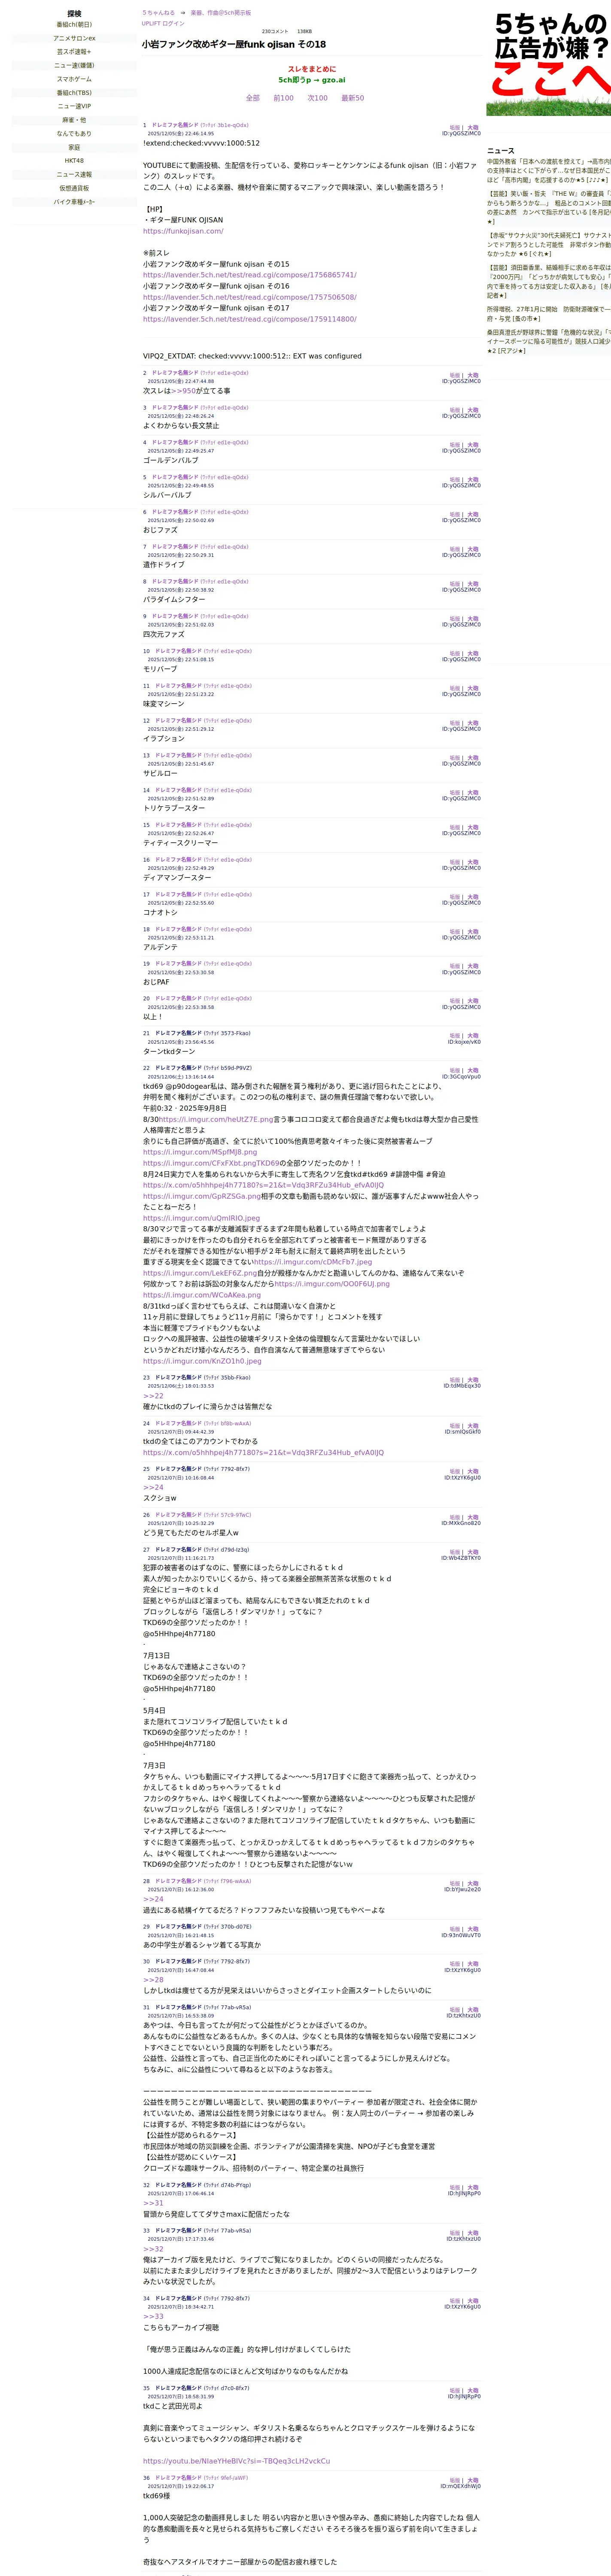Open the funkojisan.com homepage link
The height and width of the screenshot is (2576, 611).
pos(183,231)
